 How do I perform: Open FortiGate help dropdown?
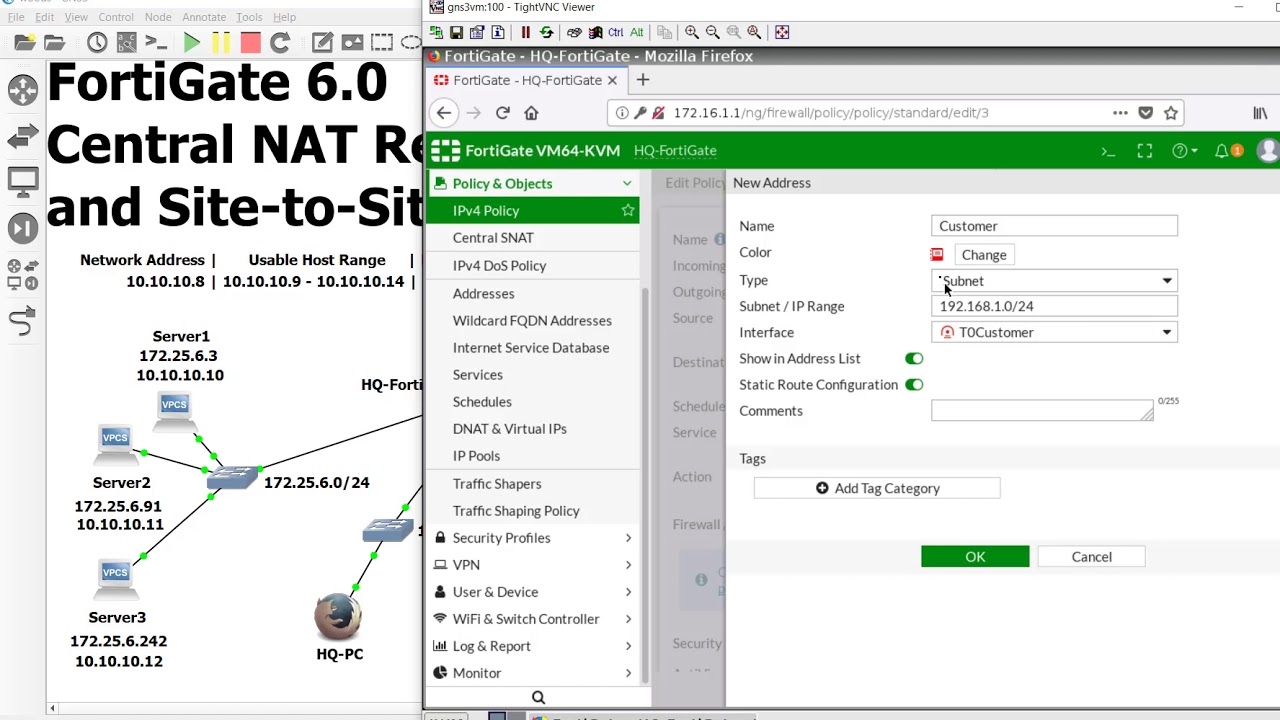(1184, 151)
